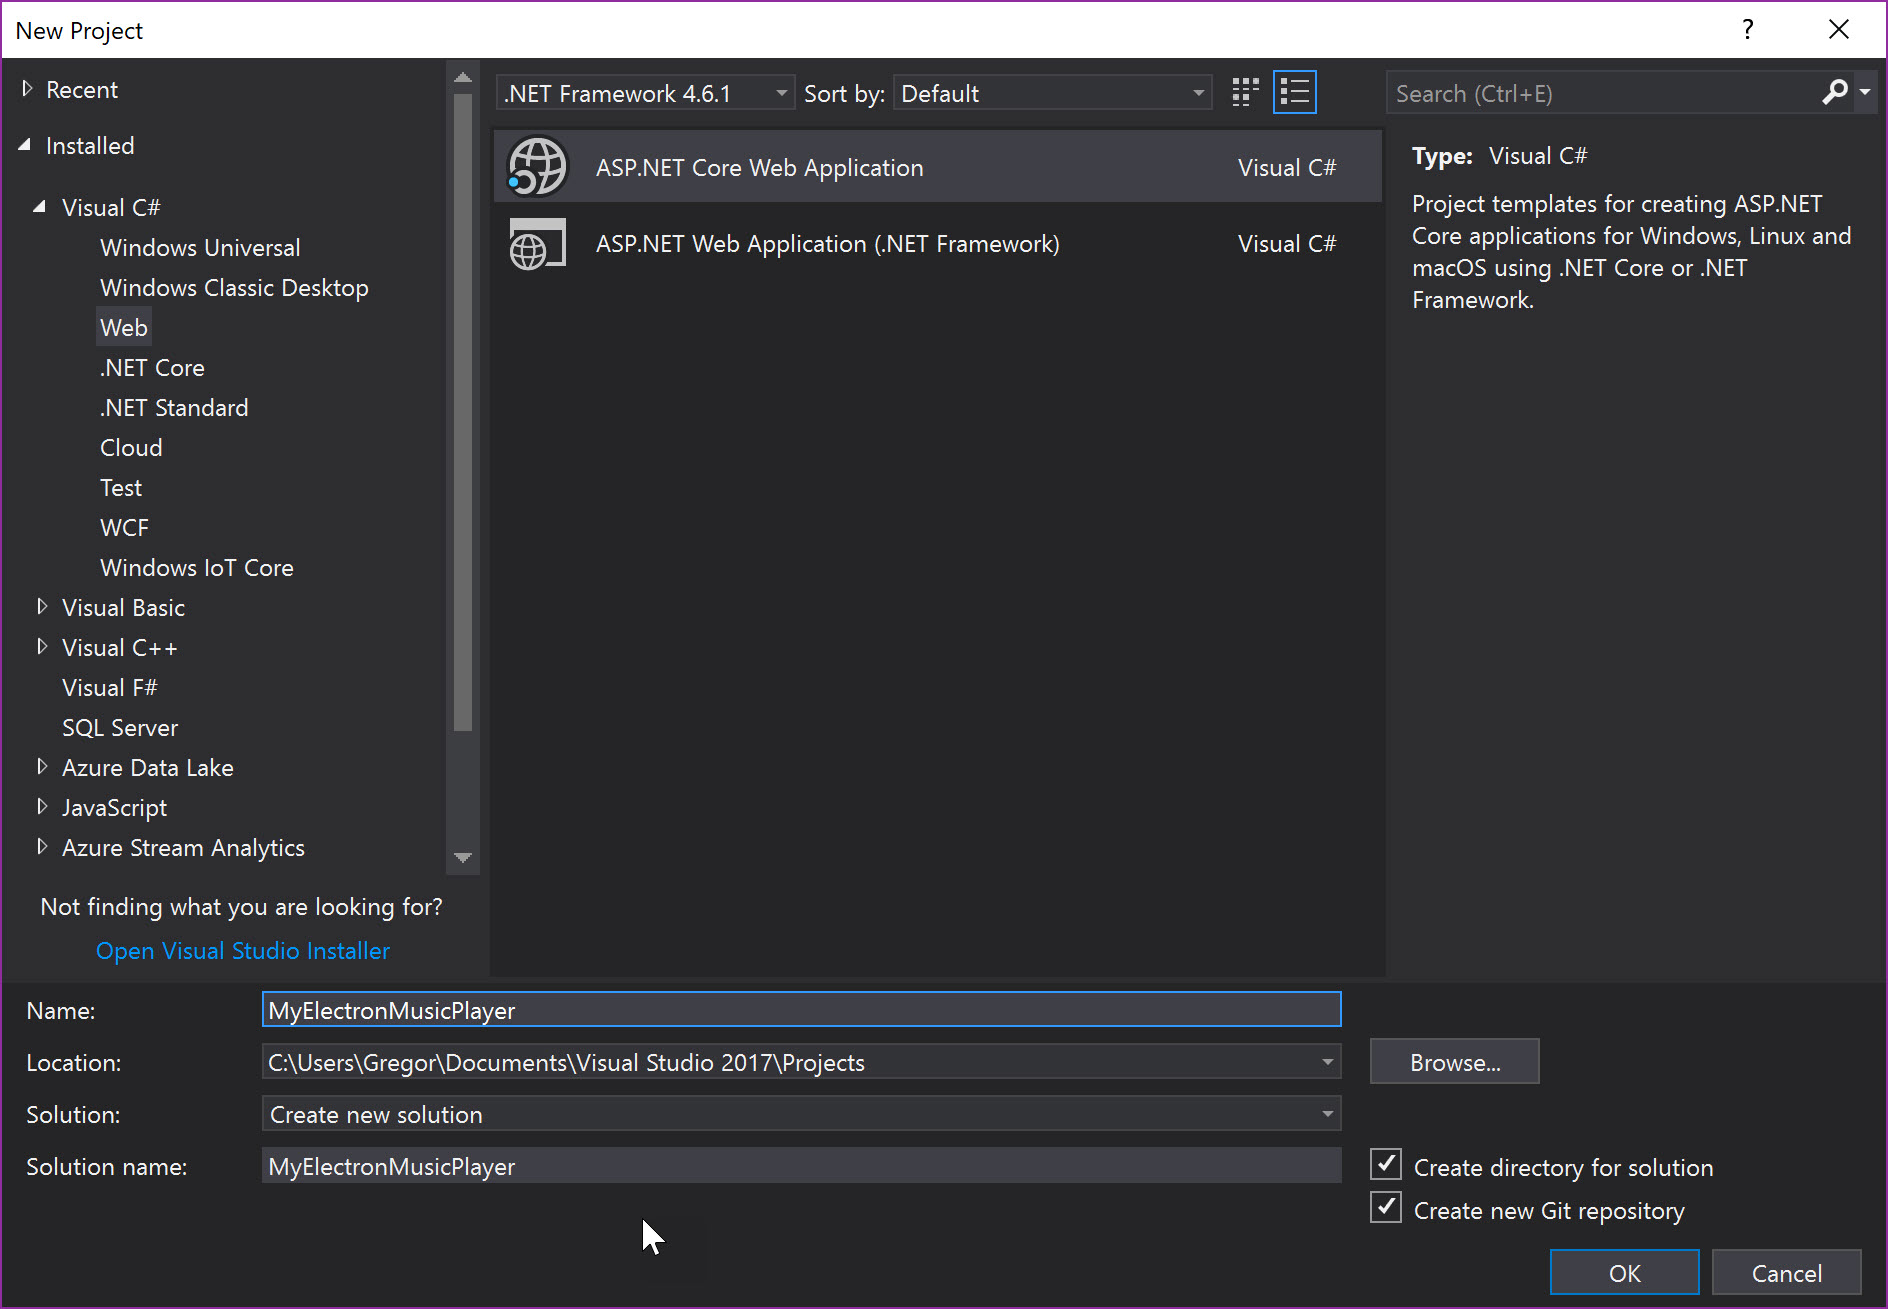Expand the JavaScript node
The height and width of the screenshot is (1309, 1888).
pyautogui.click(x=42, y=807)
